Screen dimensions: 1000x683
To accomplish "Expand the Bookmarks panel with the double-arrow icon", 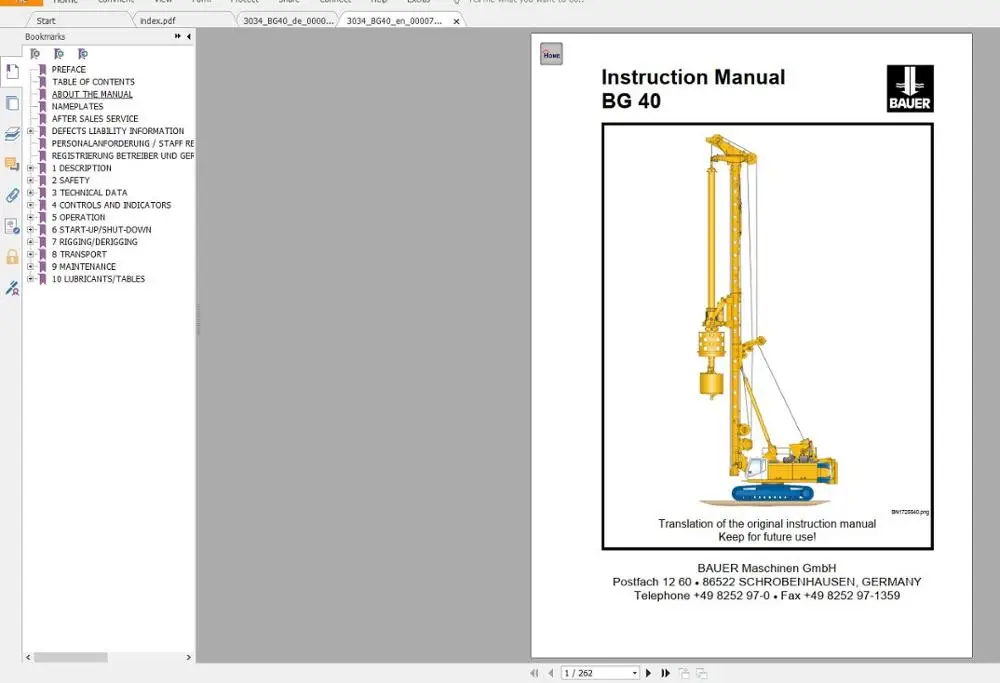I will click(177, 36).
